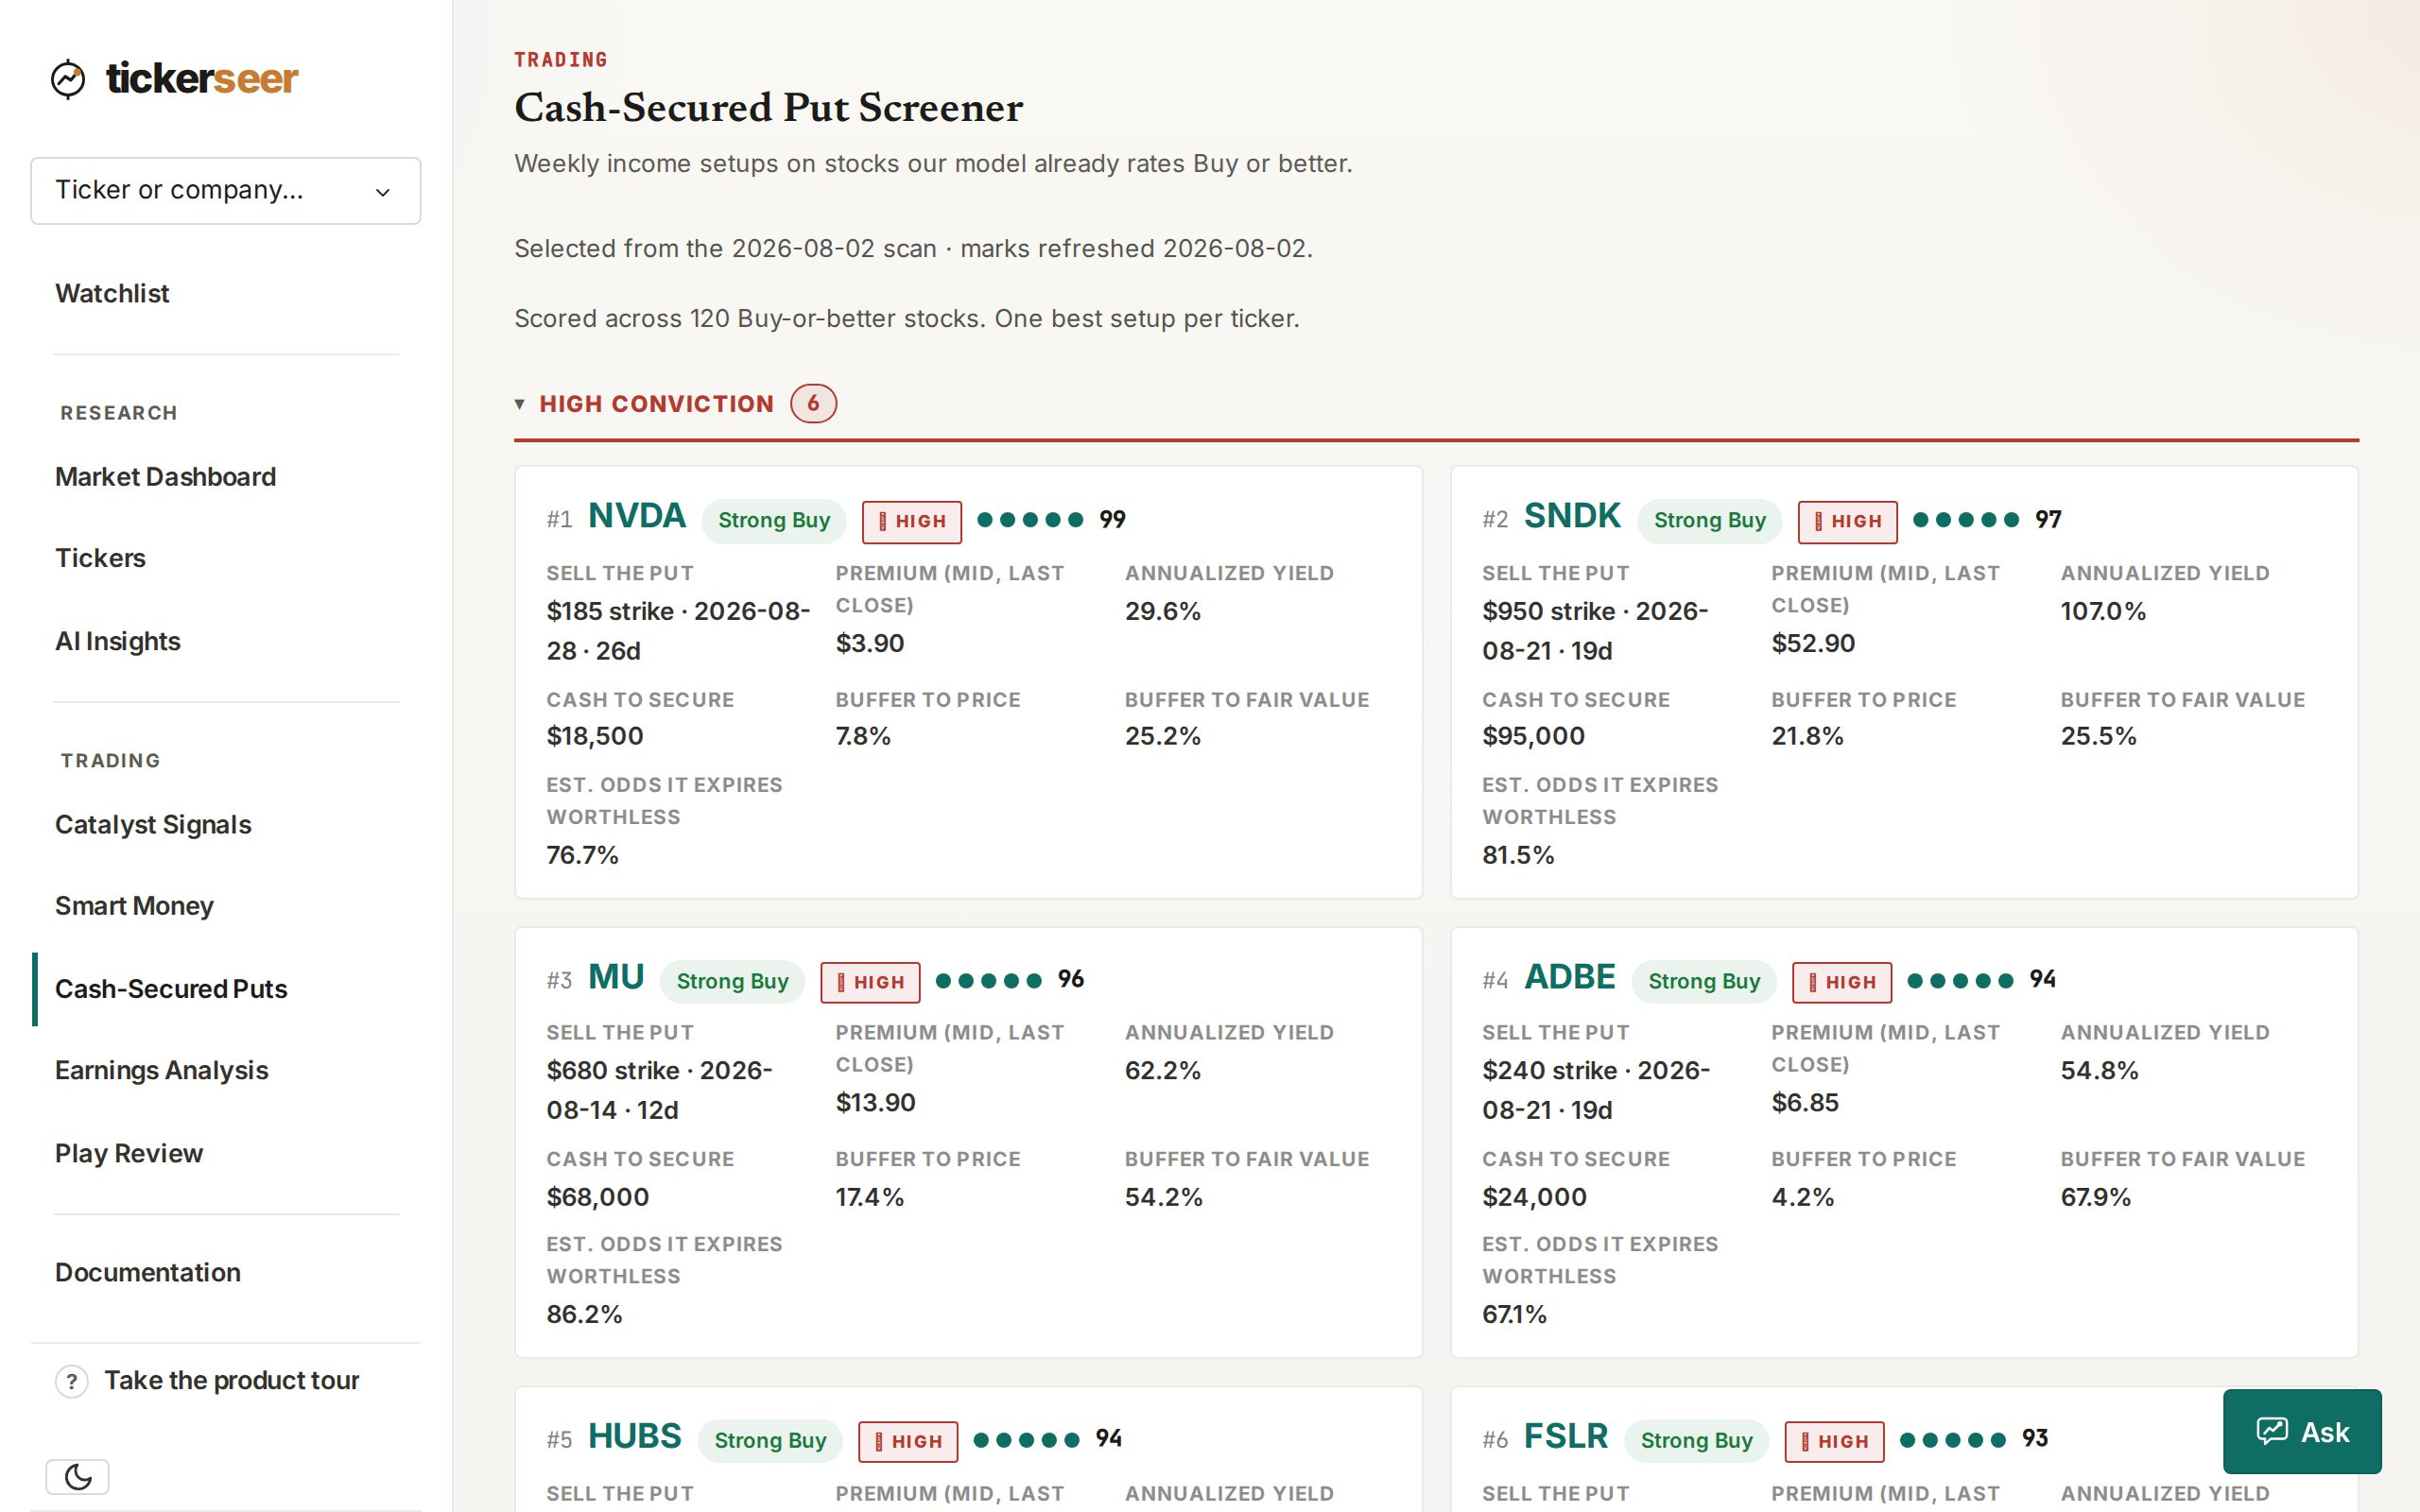Open Tickers page
This screenshot has height=1512, width=2420.
pyautogui.click(x=100, y=558)
